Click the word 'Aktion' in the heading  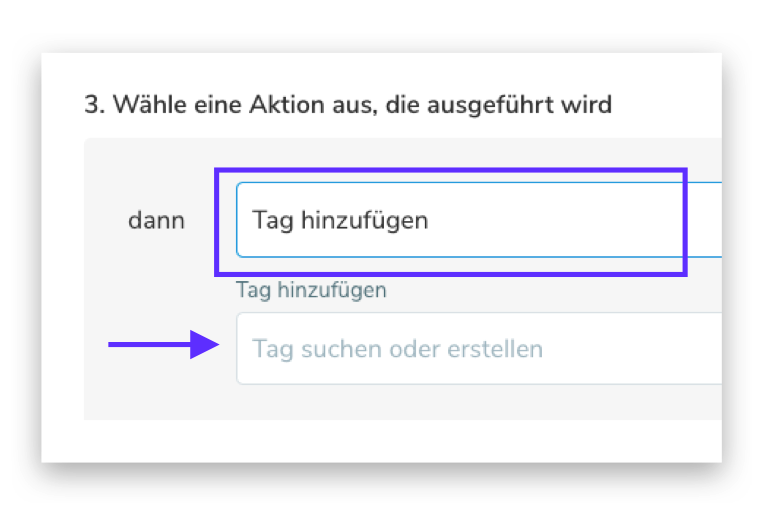(270, 104)
